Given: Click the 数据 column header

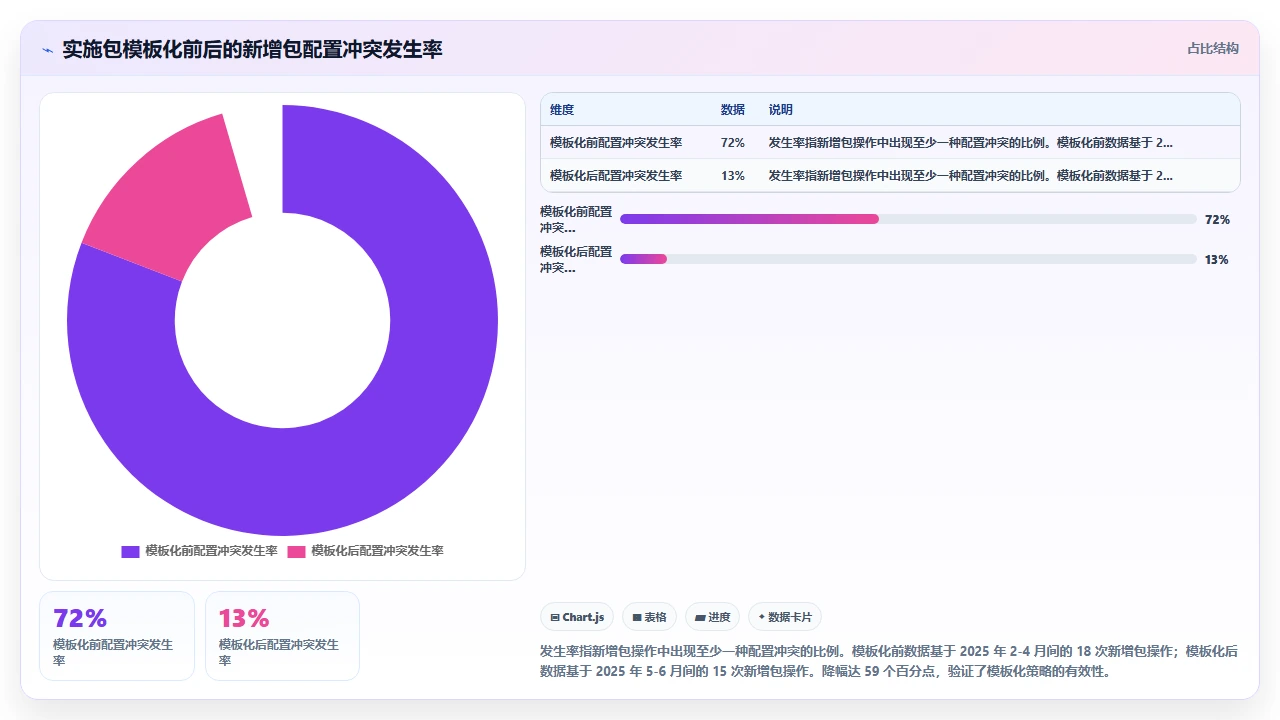Looking at the screenshot, I should click(x=733, y=110).
